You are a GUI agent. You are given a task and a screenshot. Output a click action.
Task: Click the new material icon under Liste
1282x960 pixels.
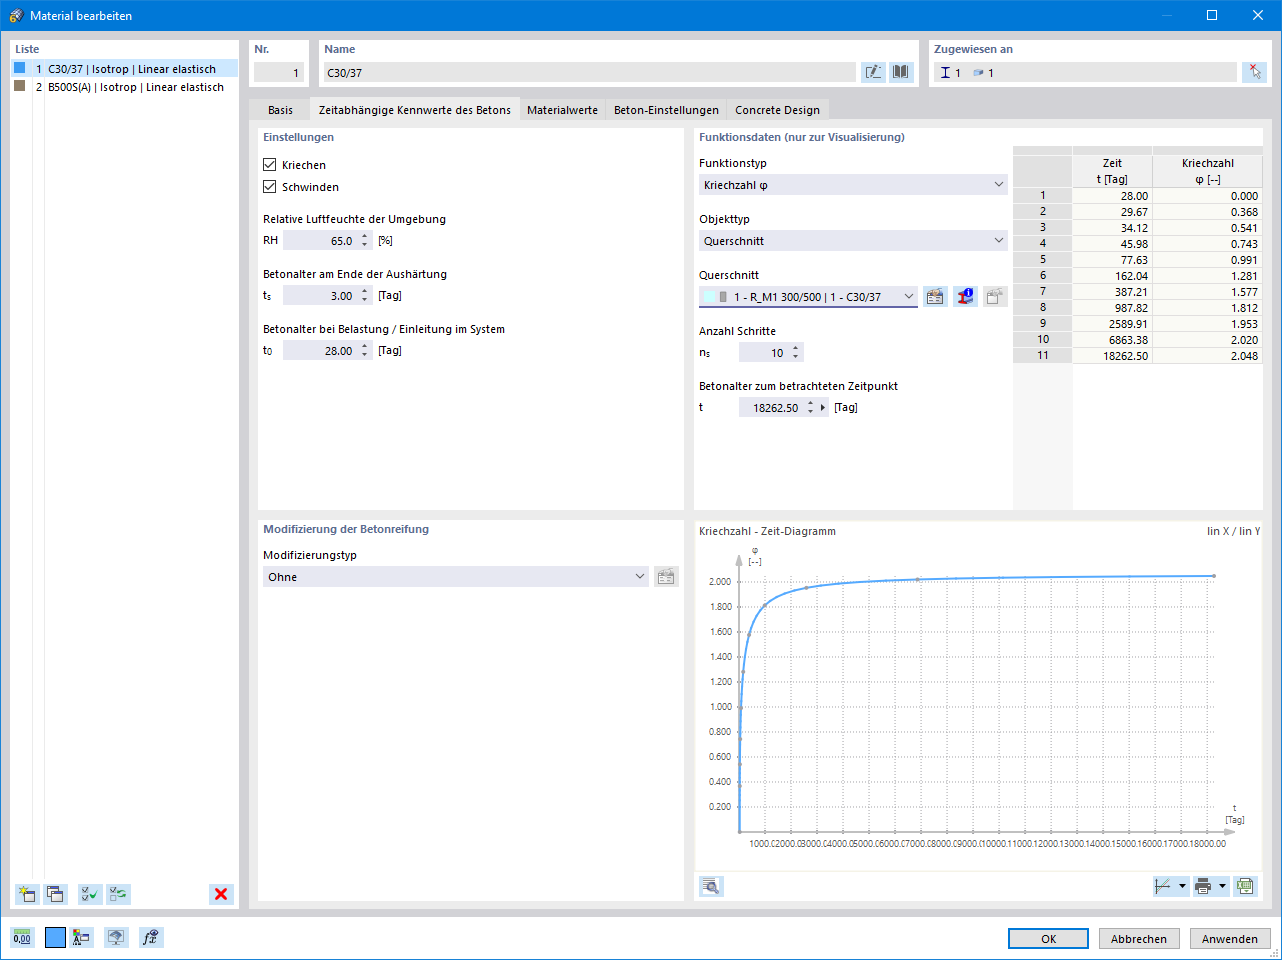27,894
